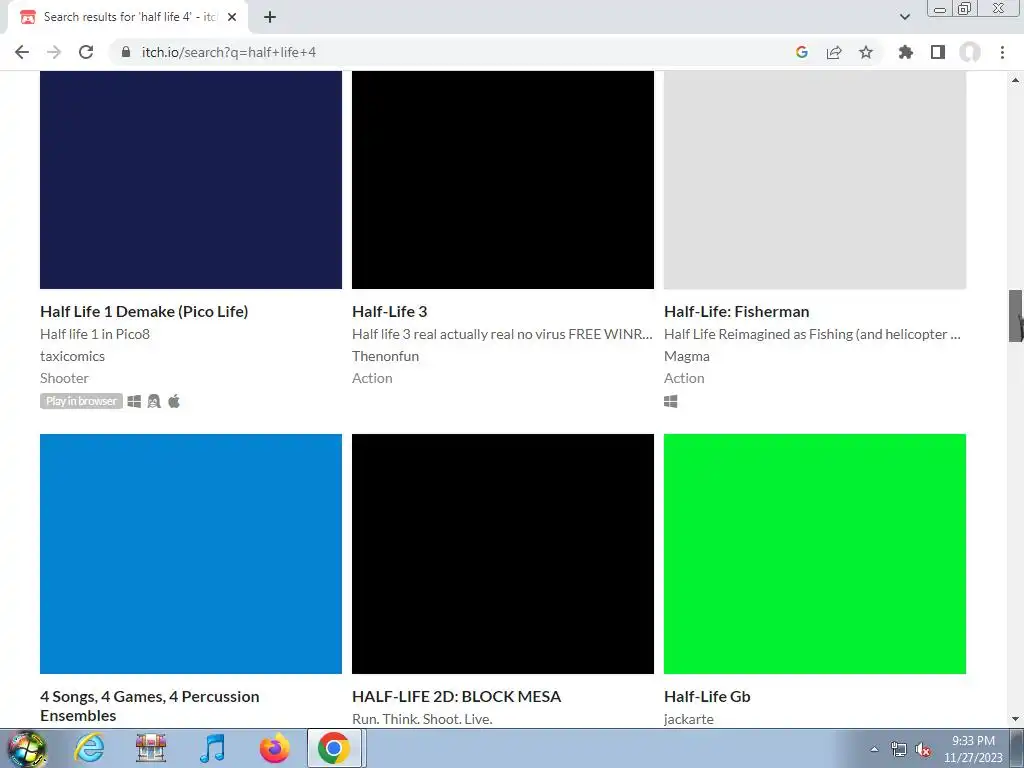The height and width of the screenshot is (768, 1024).
Task: View site security lock information
Action: pyautogui.click(x=126, y=52)
